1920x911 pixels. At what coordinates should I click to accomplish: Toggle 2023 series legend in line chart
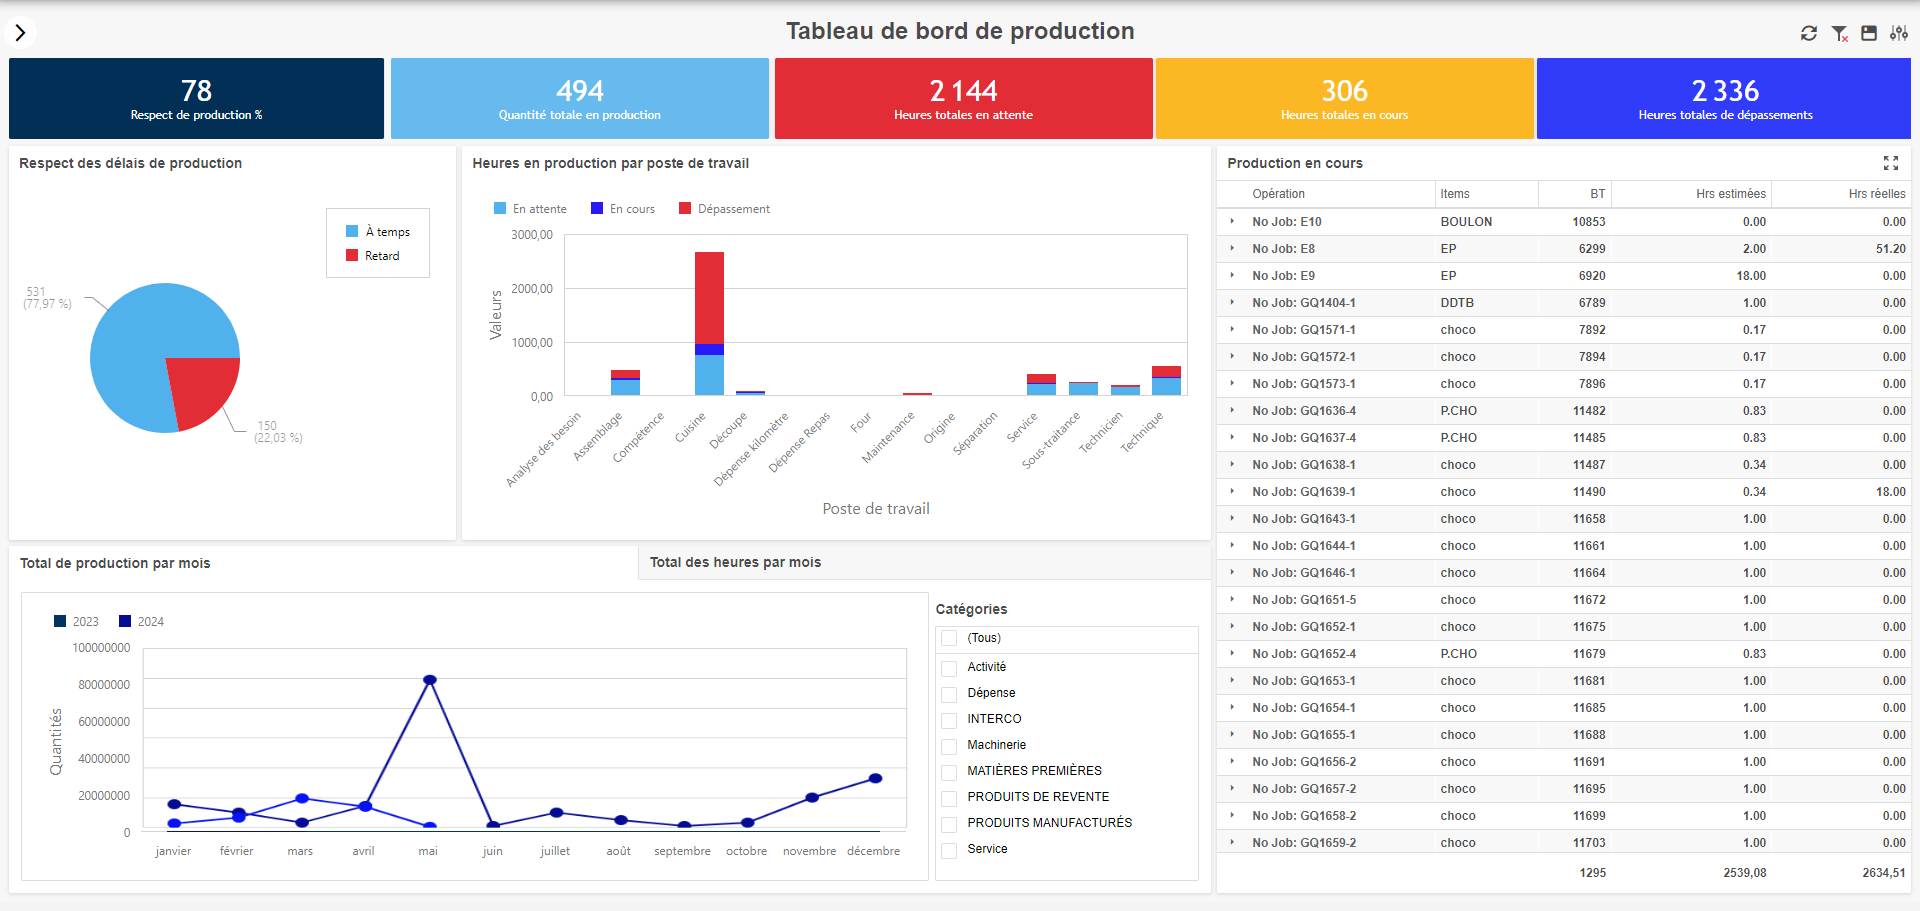coord(60,621)
